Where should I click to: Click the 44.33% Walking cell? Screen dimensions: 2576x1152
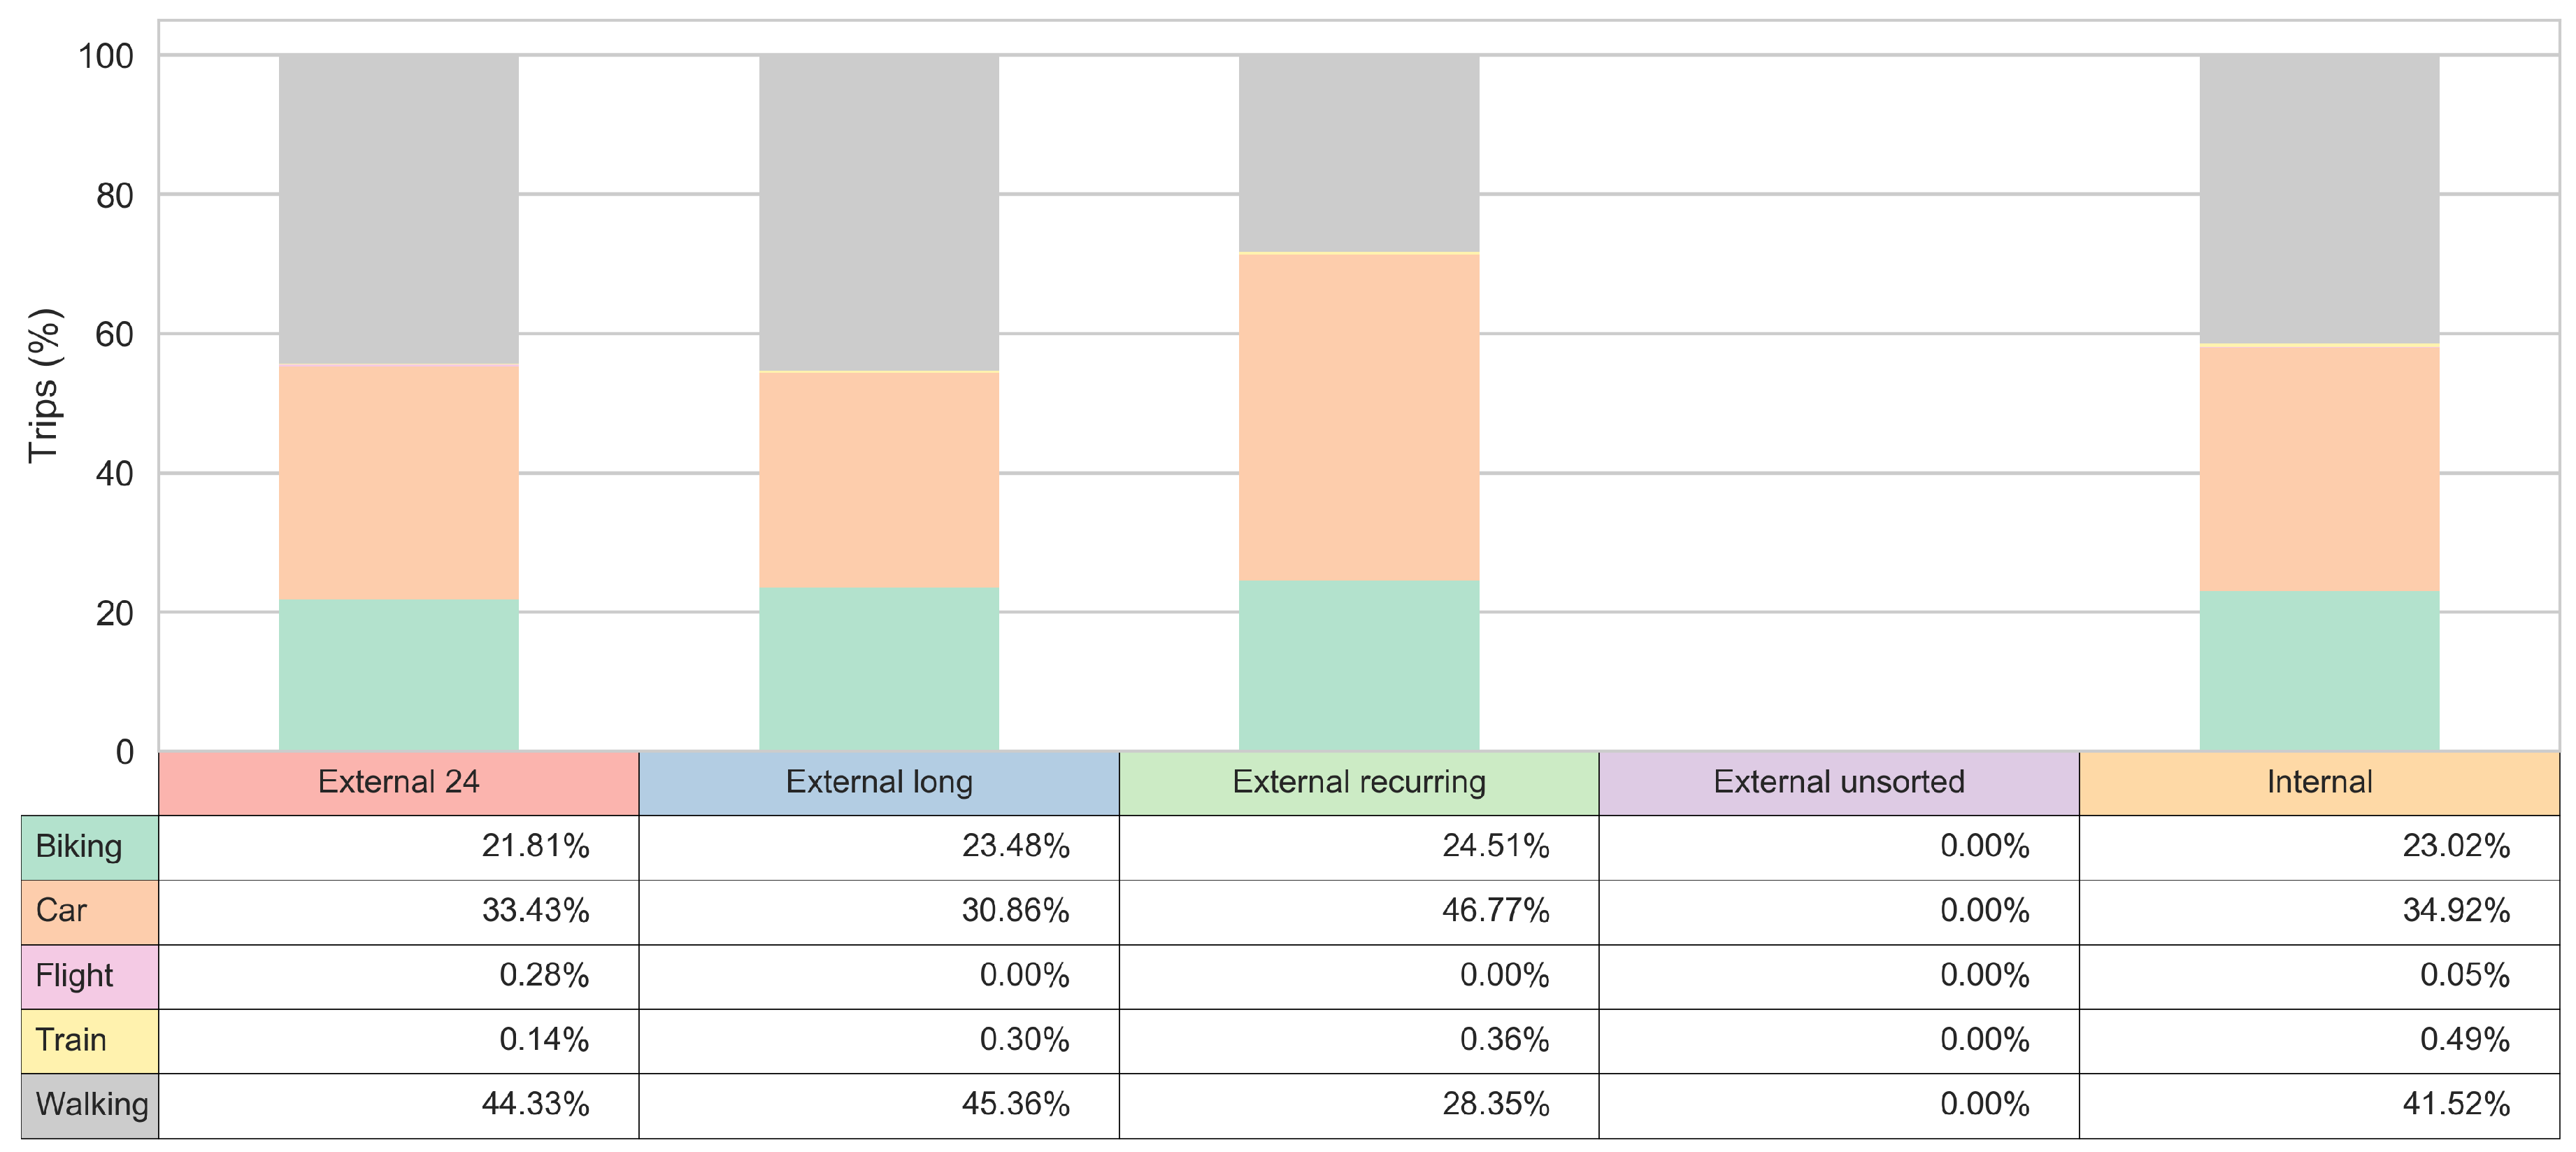point(398,1105)
